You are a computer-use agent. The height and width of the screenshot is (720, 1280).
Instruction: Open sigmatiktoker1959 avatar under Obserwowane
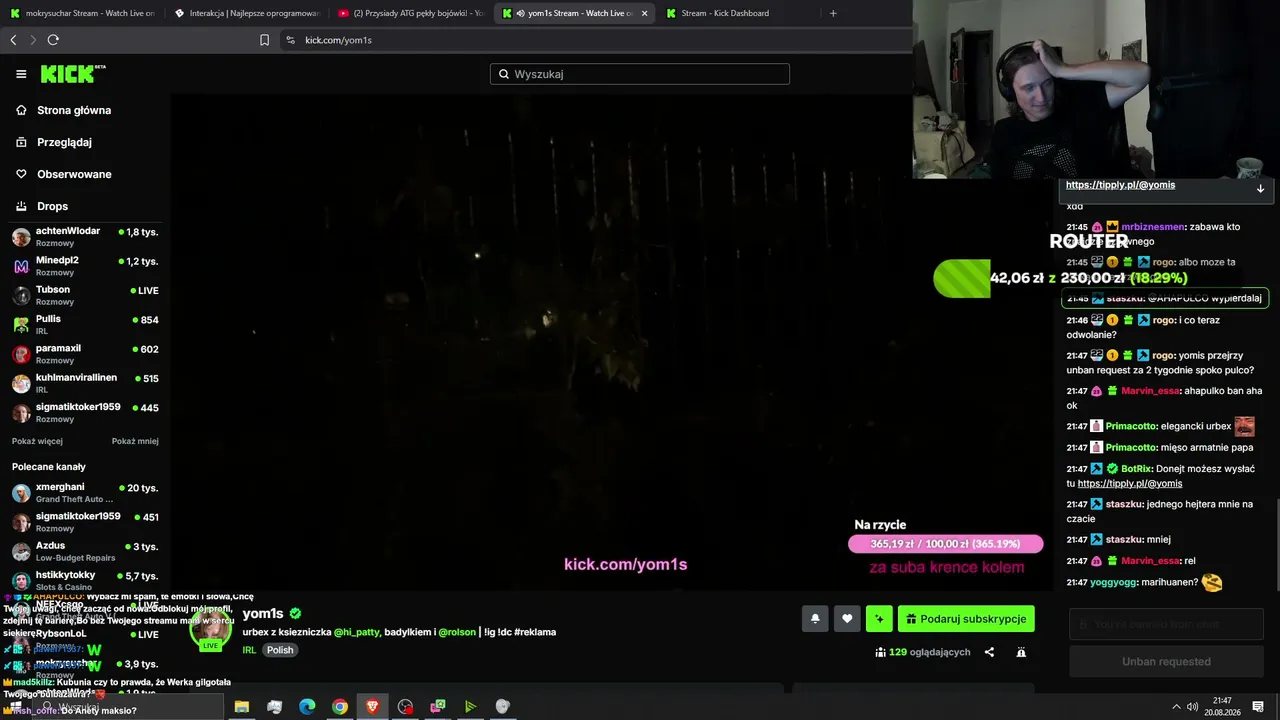21,412
